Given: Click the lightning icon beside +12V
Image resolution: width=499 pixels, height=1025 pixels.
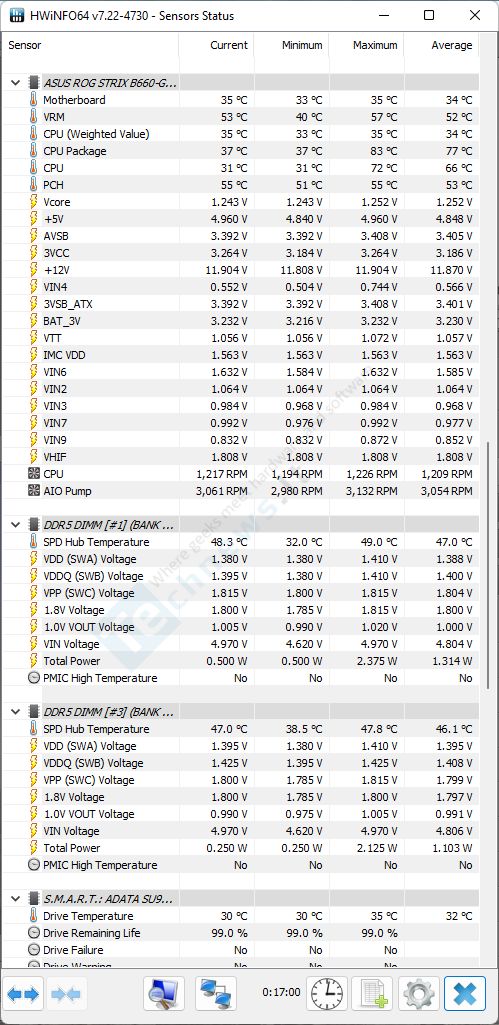Looking at the screenshot, I should pyautogui.click(x=33, y=270).
